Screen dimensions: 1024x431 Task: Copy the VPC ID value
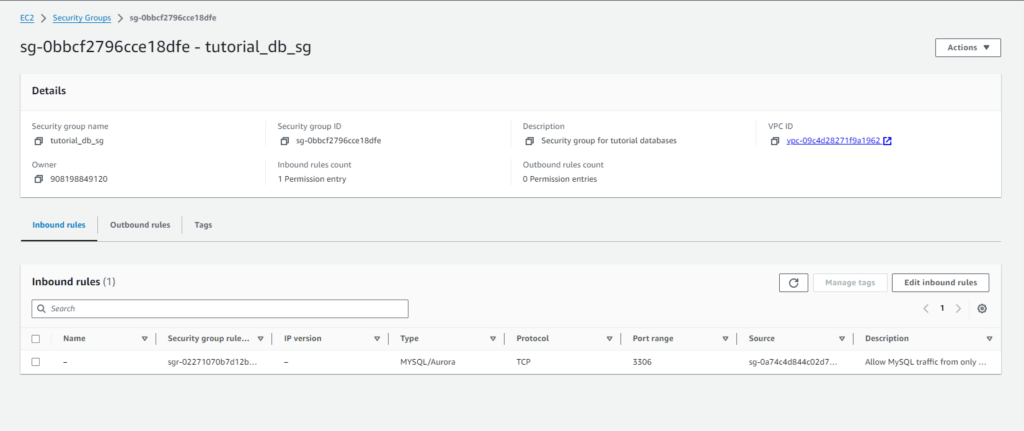coord(775,141)
